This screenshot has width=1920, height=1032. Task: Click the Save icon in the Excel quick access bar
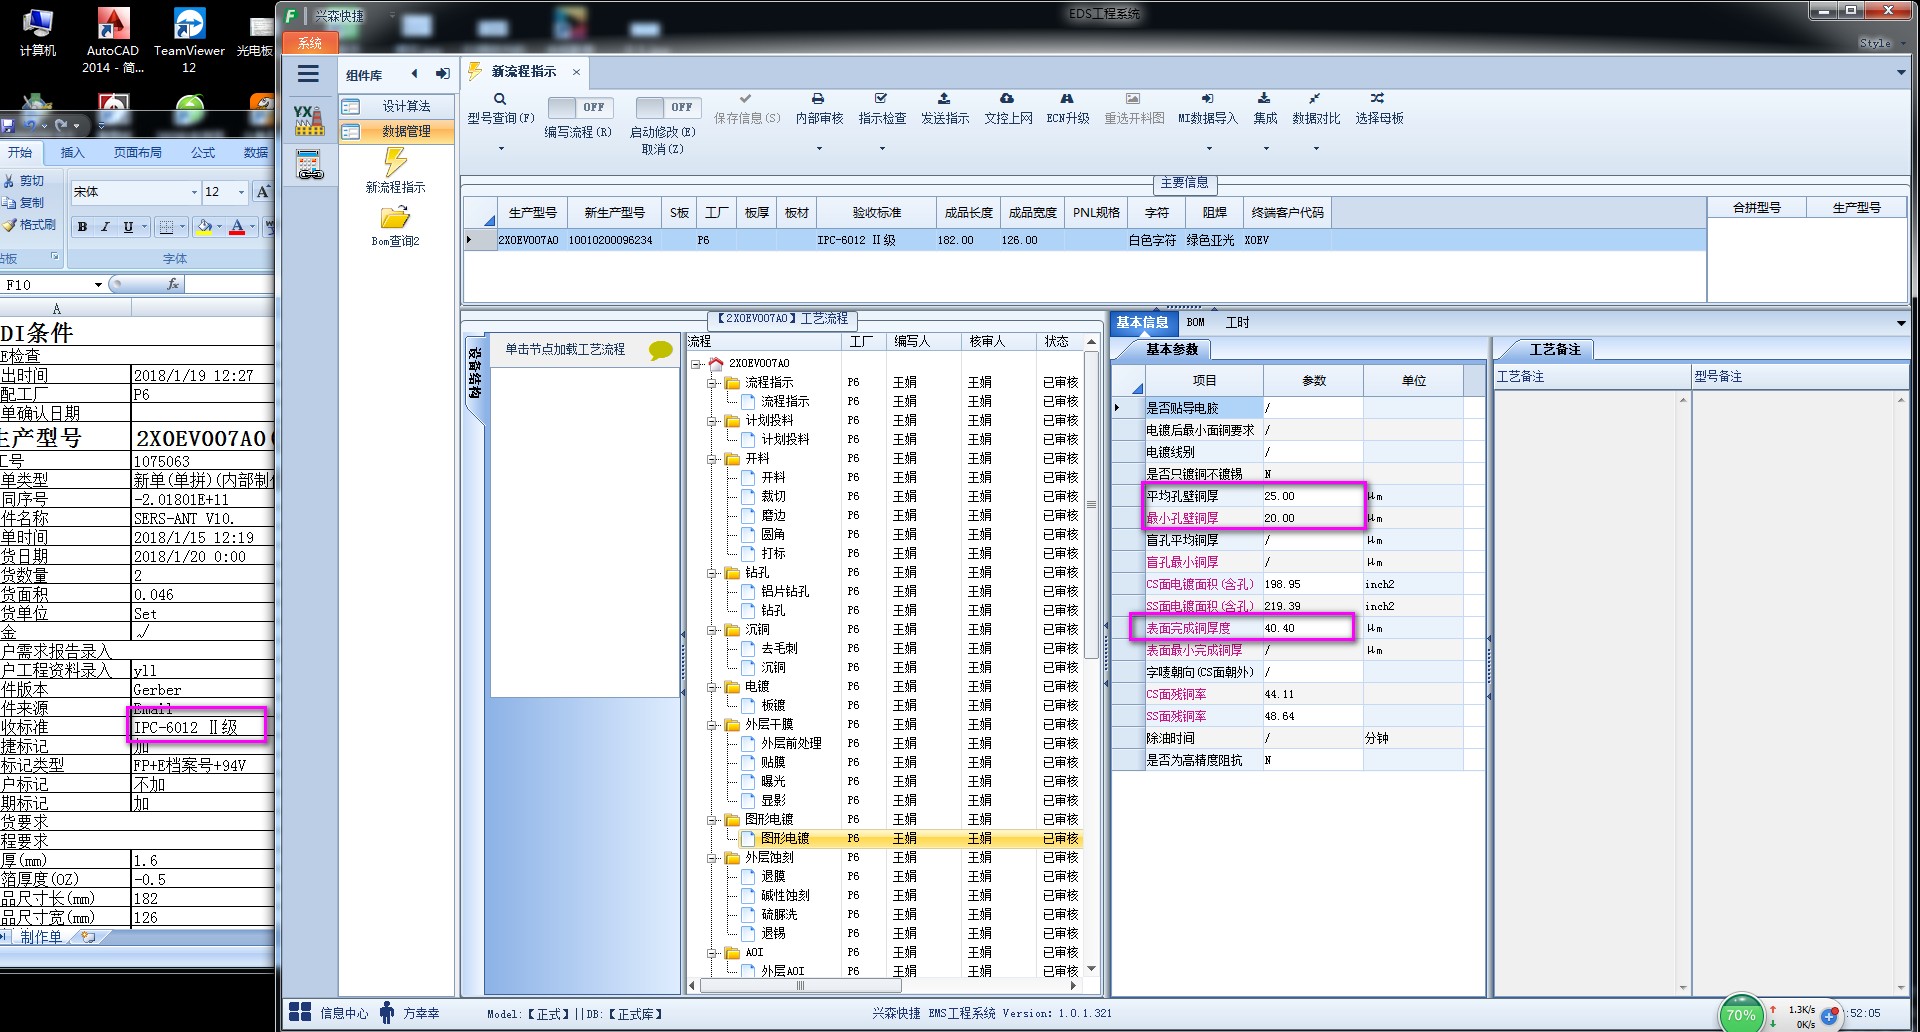pos(8,125)
